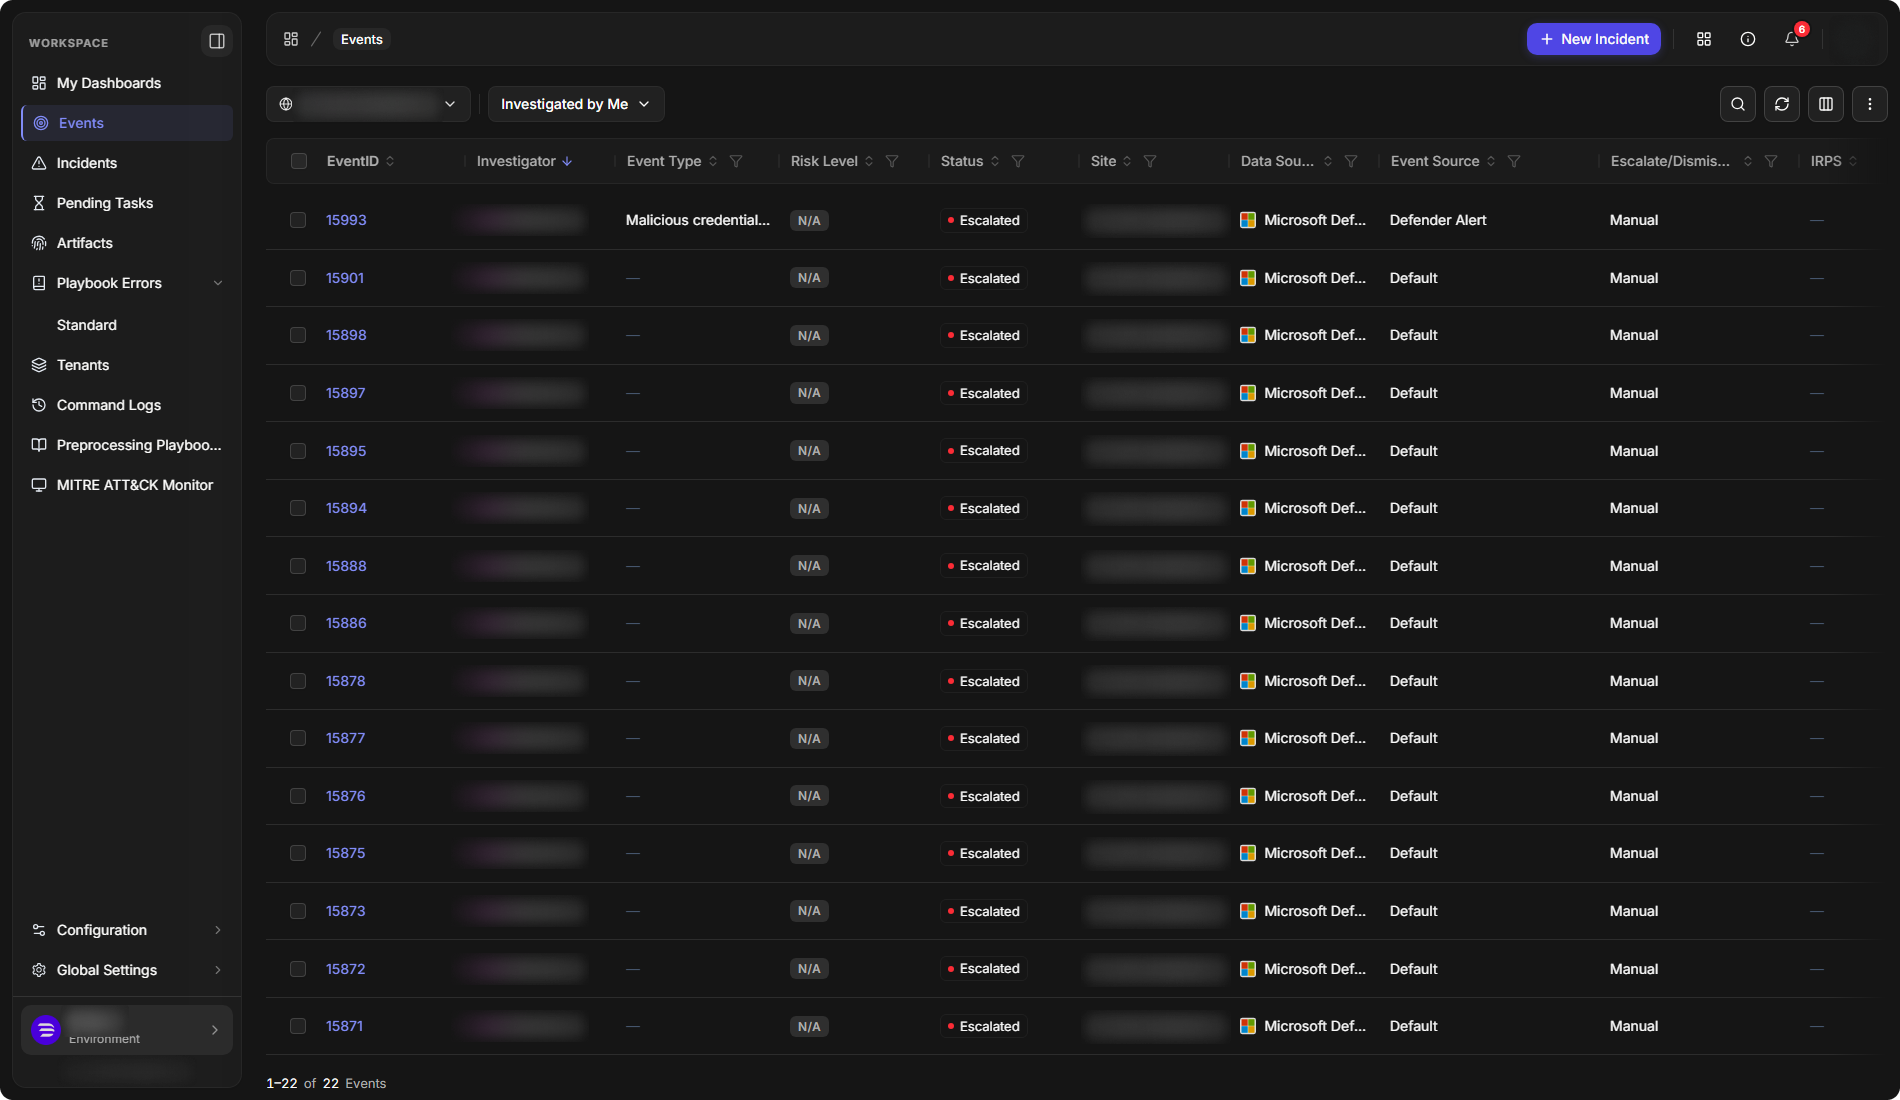Expand Global Settings

[127, 970]
